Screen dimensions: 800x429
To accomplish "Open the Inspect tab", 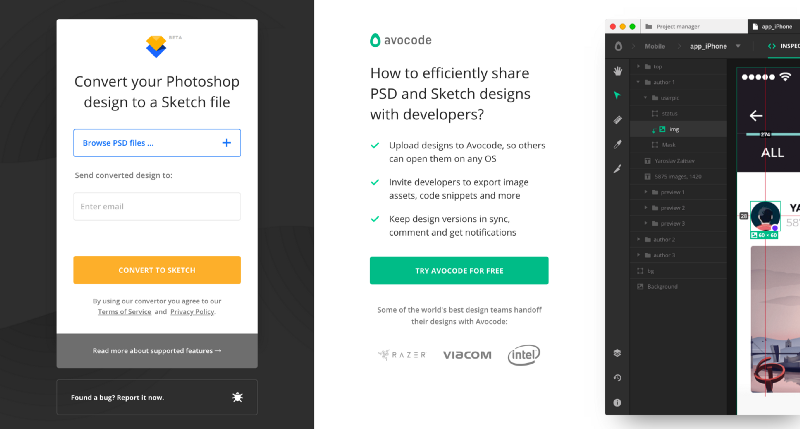I will [x=784, y=46].
